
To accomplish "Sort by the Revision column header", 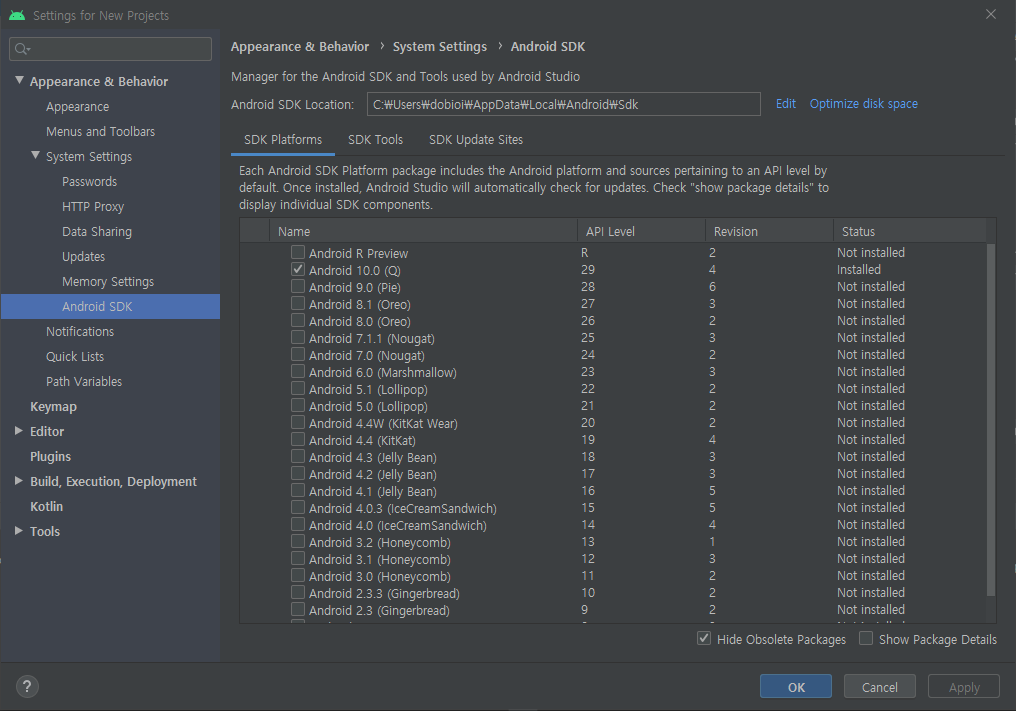I will 769,231.
